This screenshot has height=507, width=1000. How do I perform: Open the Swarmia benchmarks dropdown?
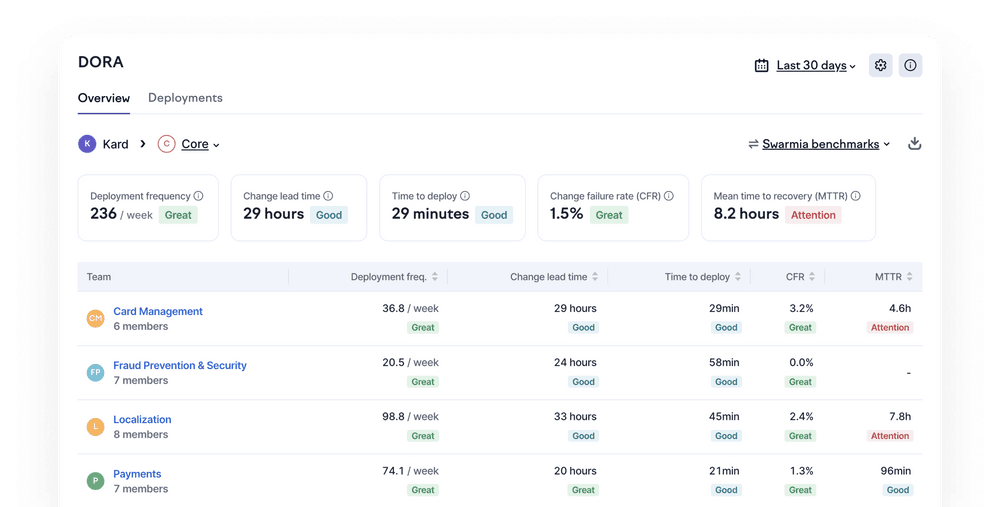pos(819,144)
